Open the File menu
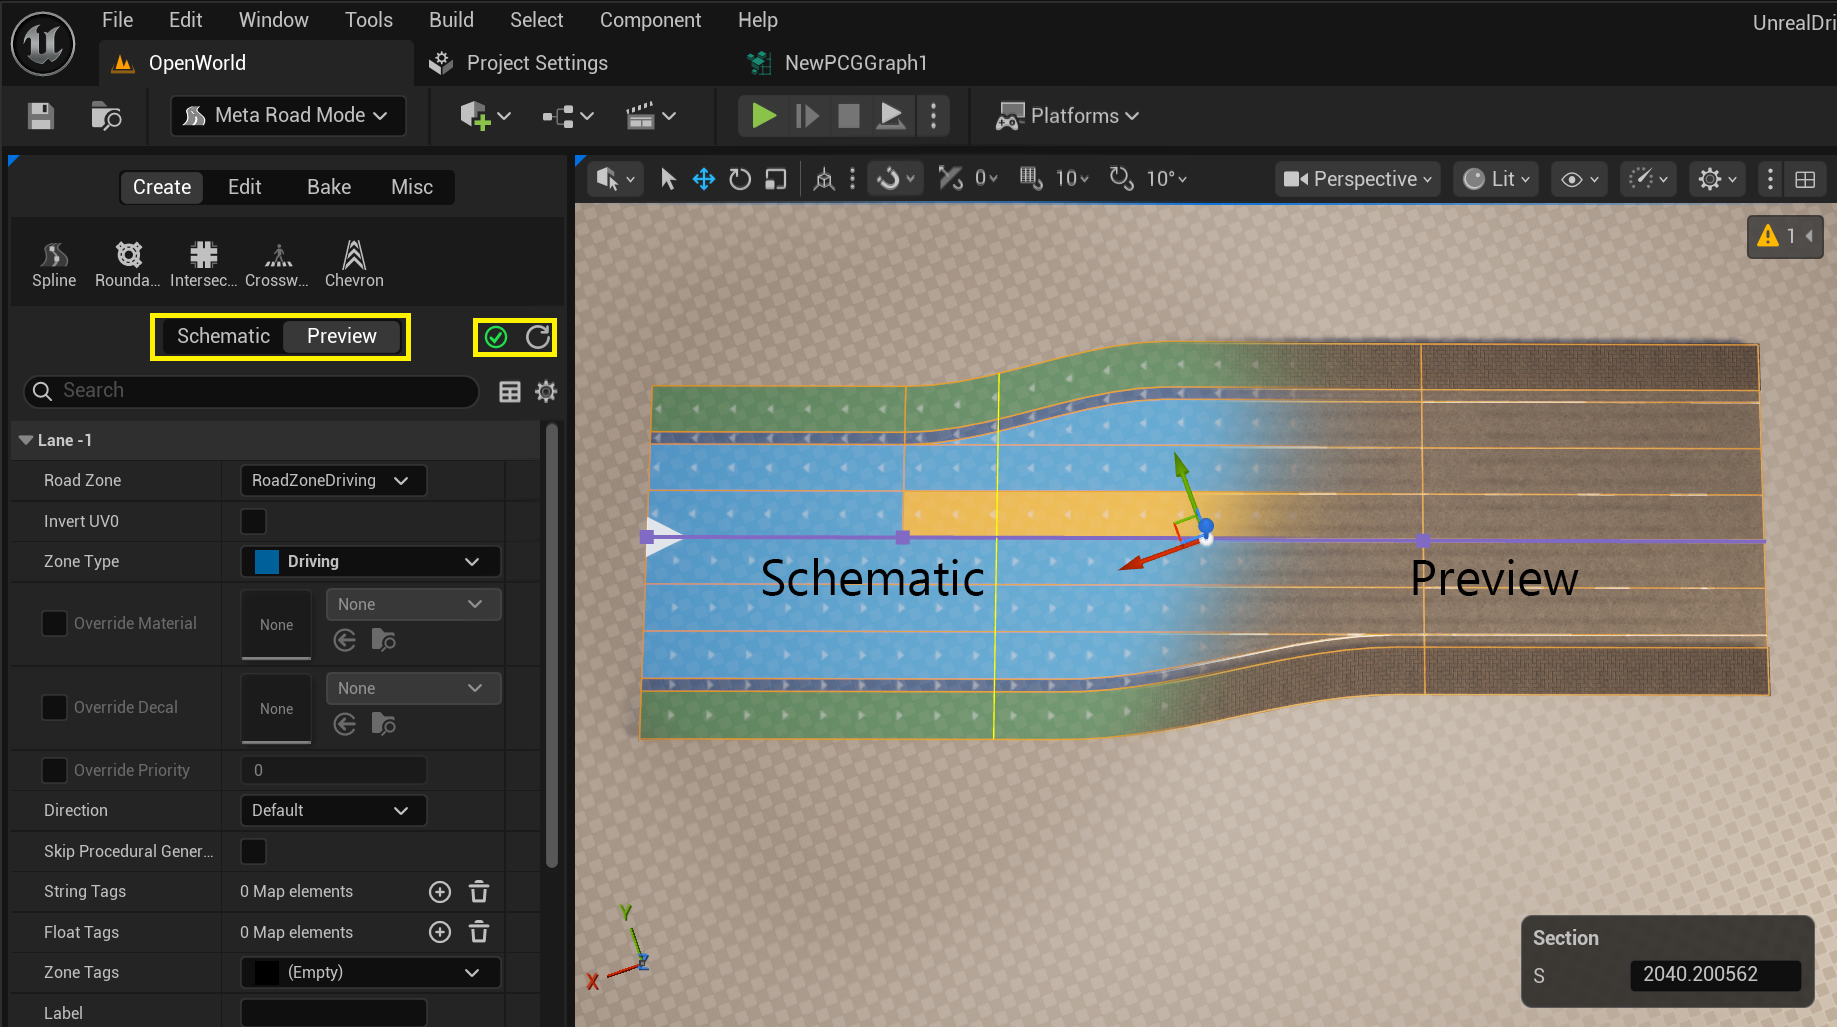The image size is (1837, 1027). tap(117, 20)
